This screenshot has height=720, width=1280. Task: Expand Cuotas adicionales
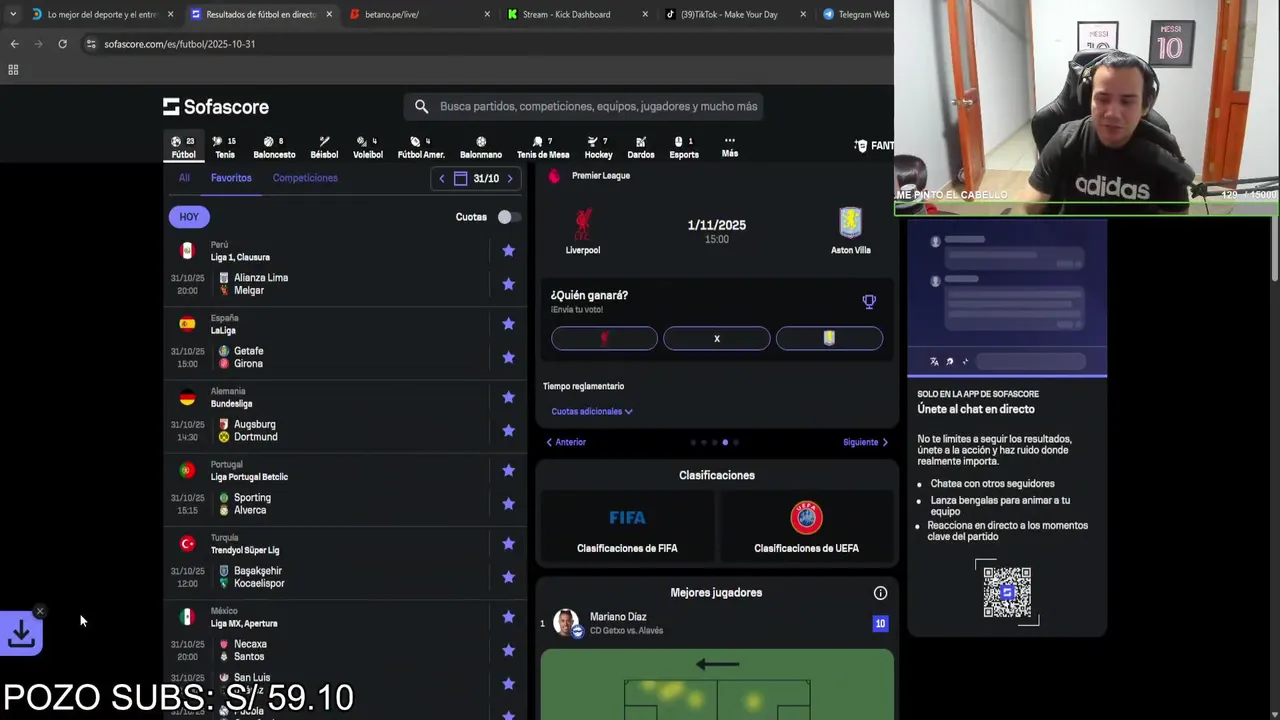point(591,411)
